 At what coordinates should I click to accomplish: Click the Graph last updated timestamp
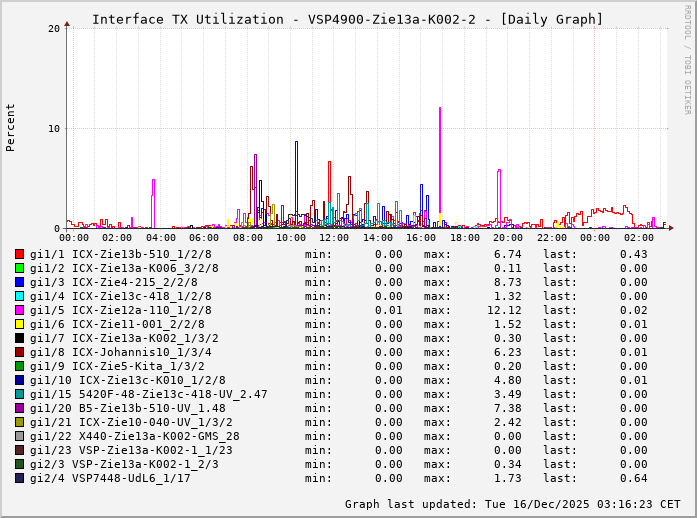coord(512,504)
